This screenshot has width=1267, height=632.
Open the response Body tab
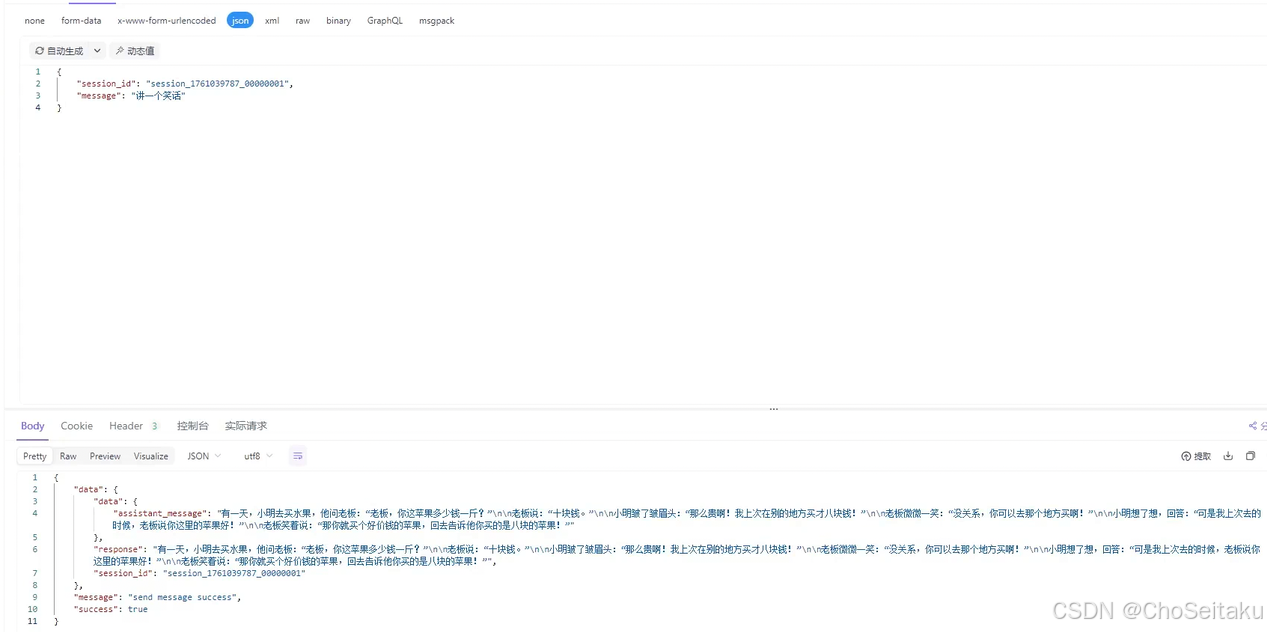point(33,426)
